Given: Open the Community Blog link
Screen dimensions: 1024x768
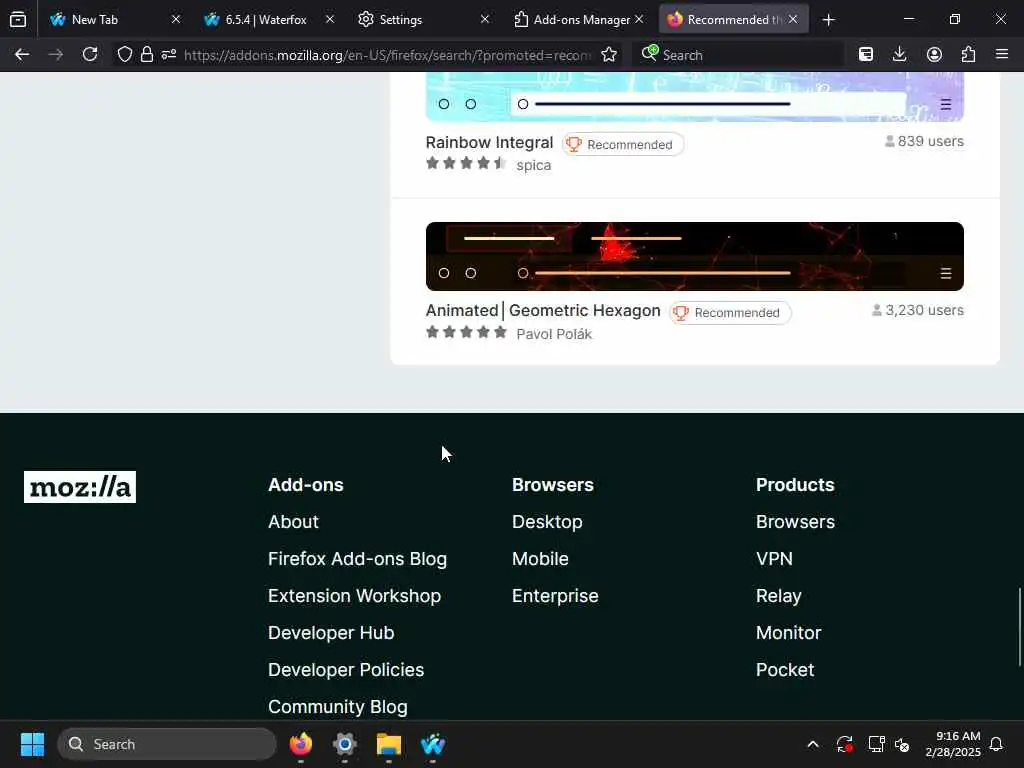Looking at the screenshot, I should click(338, 707).
